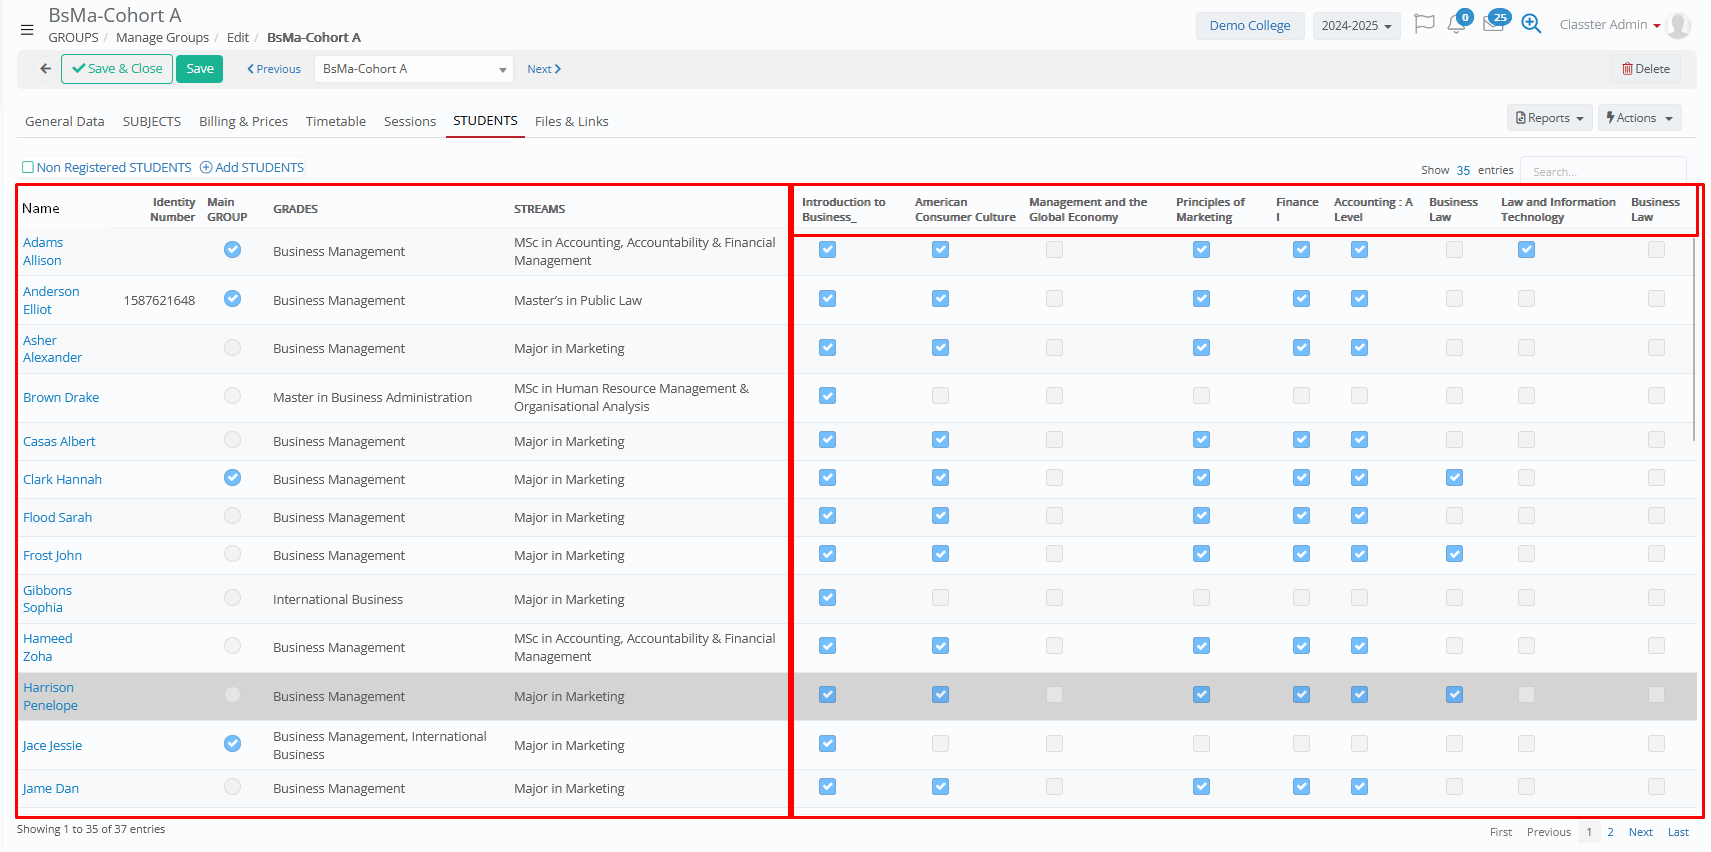
Task: Switch to the Timetable tab
Action: 335,122
